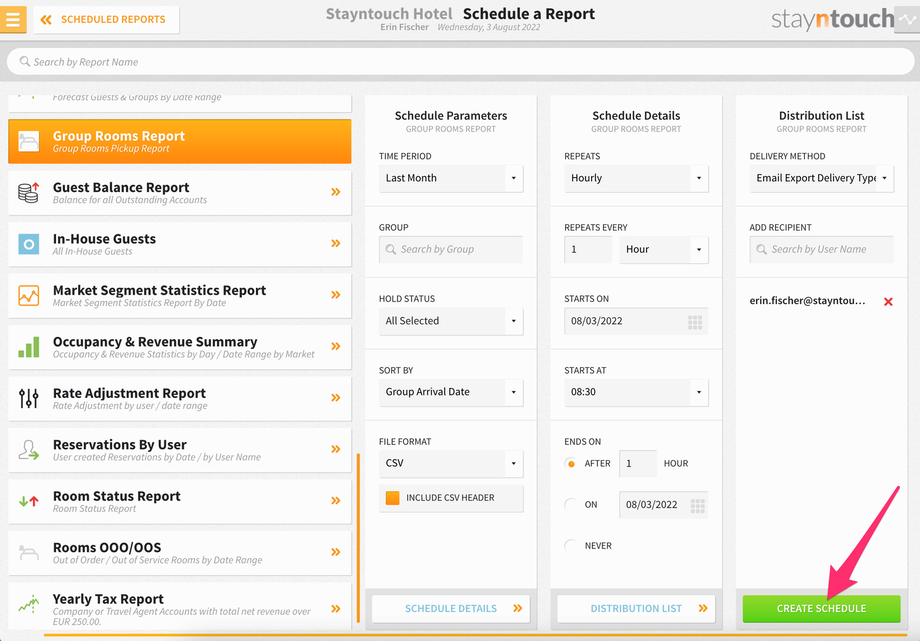Click the Rooms OOO/OOS title
This screenshot has height=641, width=920.
(x=107, y=548)
